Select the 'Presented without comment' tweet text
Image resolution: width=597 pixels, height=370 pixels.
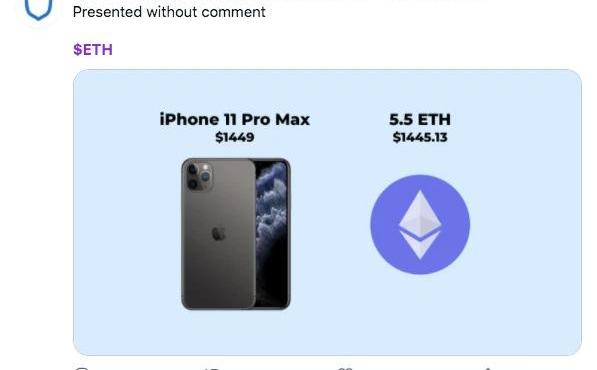tap(169, 12)
